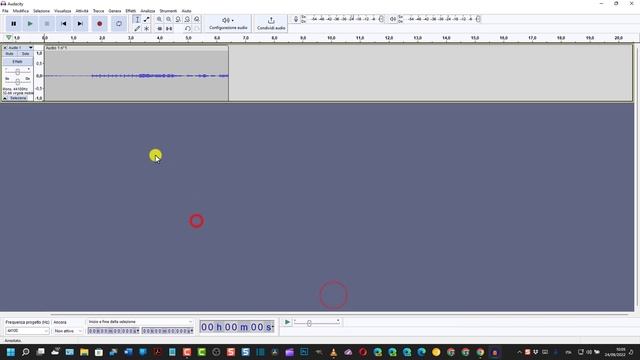Toggle Solo on Audio 1 track
Screen dimensions: 640x360
click(x=25, y=54)
